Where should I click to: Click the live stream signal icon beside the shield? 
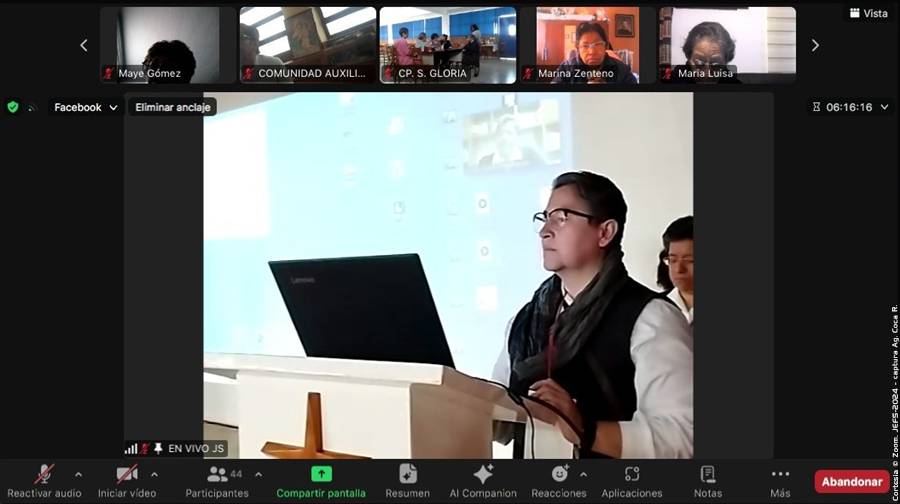pos(32,107)
